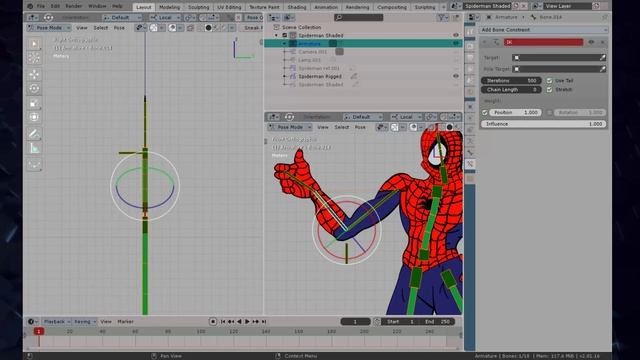
Task: Uncheck the Use Tail checkbox
Action: [x=549, y=80]
